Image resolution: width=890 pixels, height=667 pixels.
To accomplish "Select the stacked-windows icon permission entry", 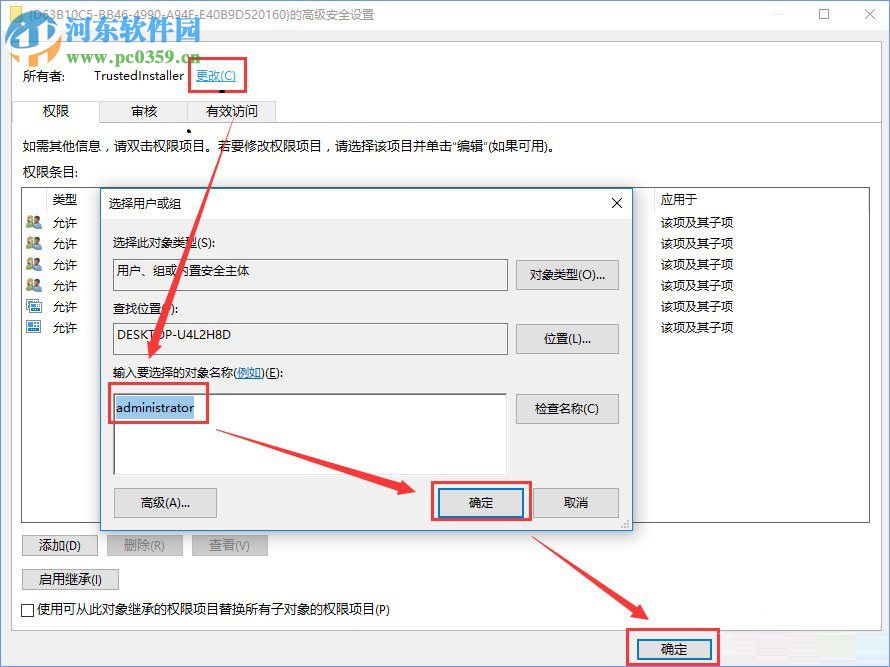I will point(32,305).
